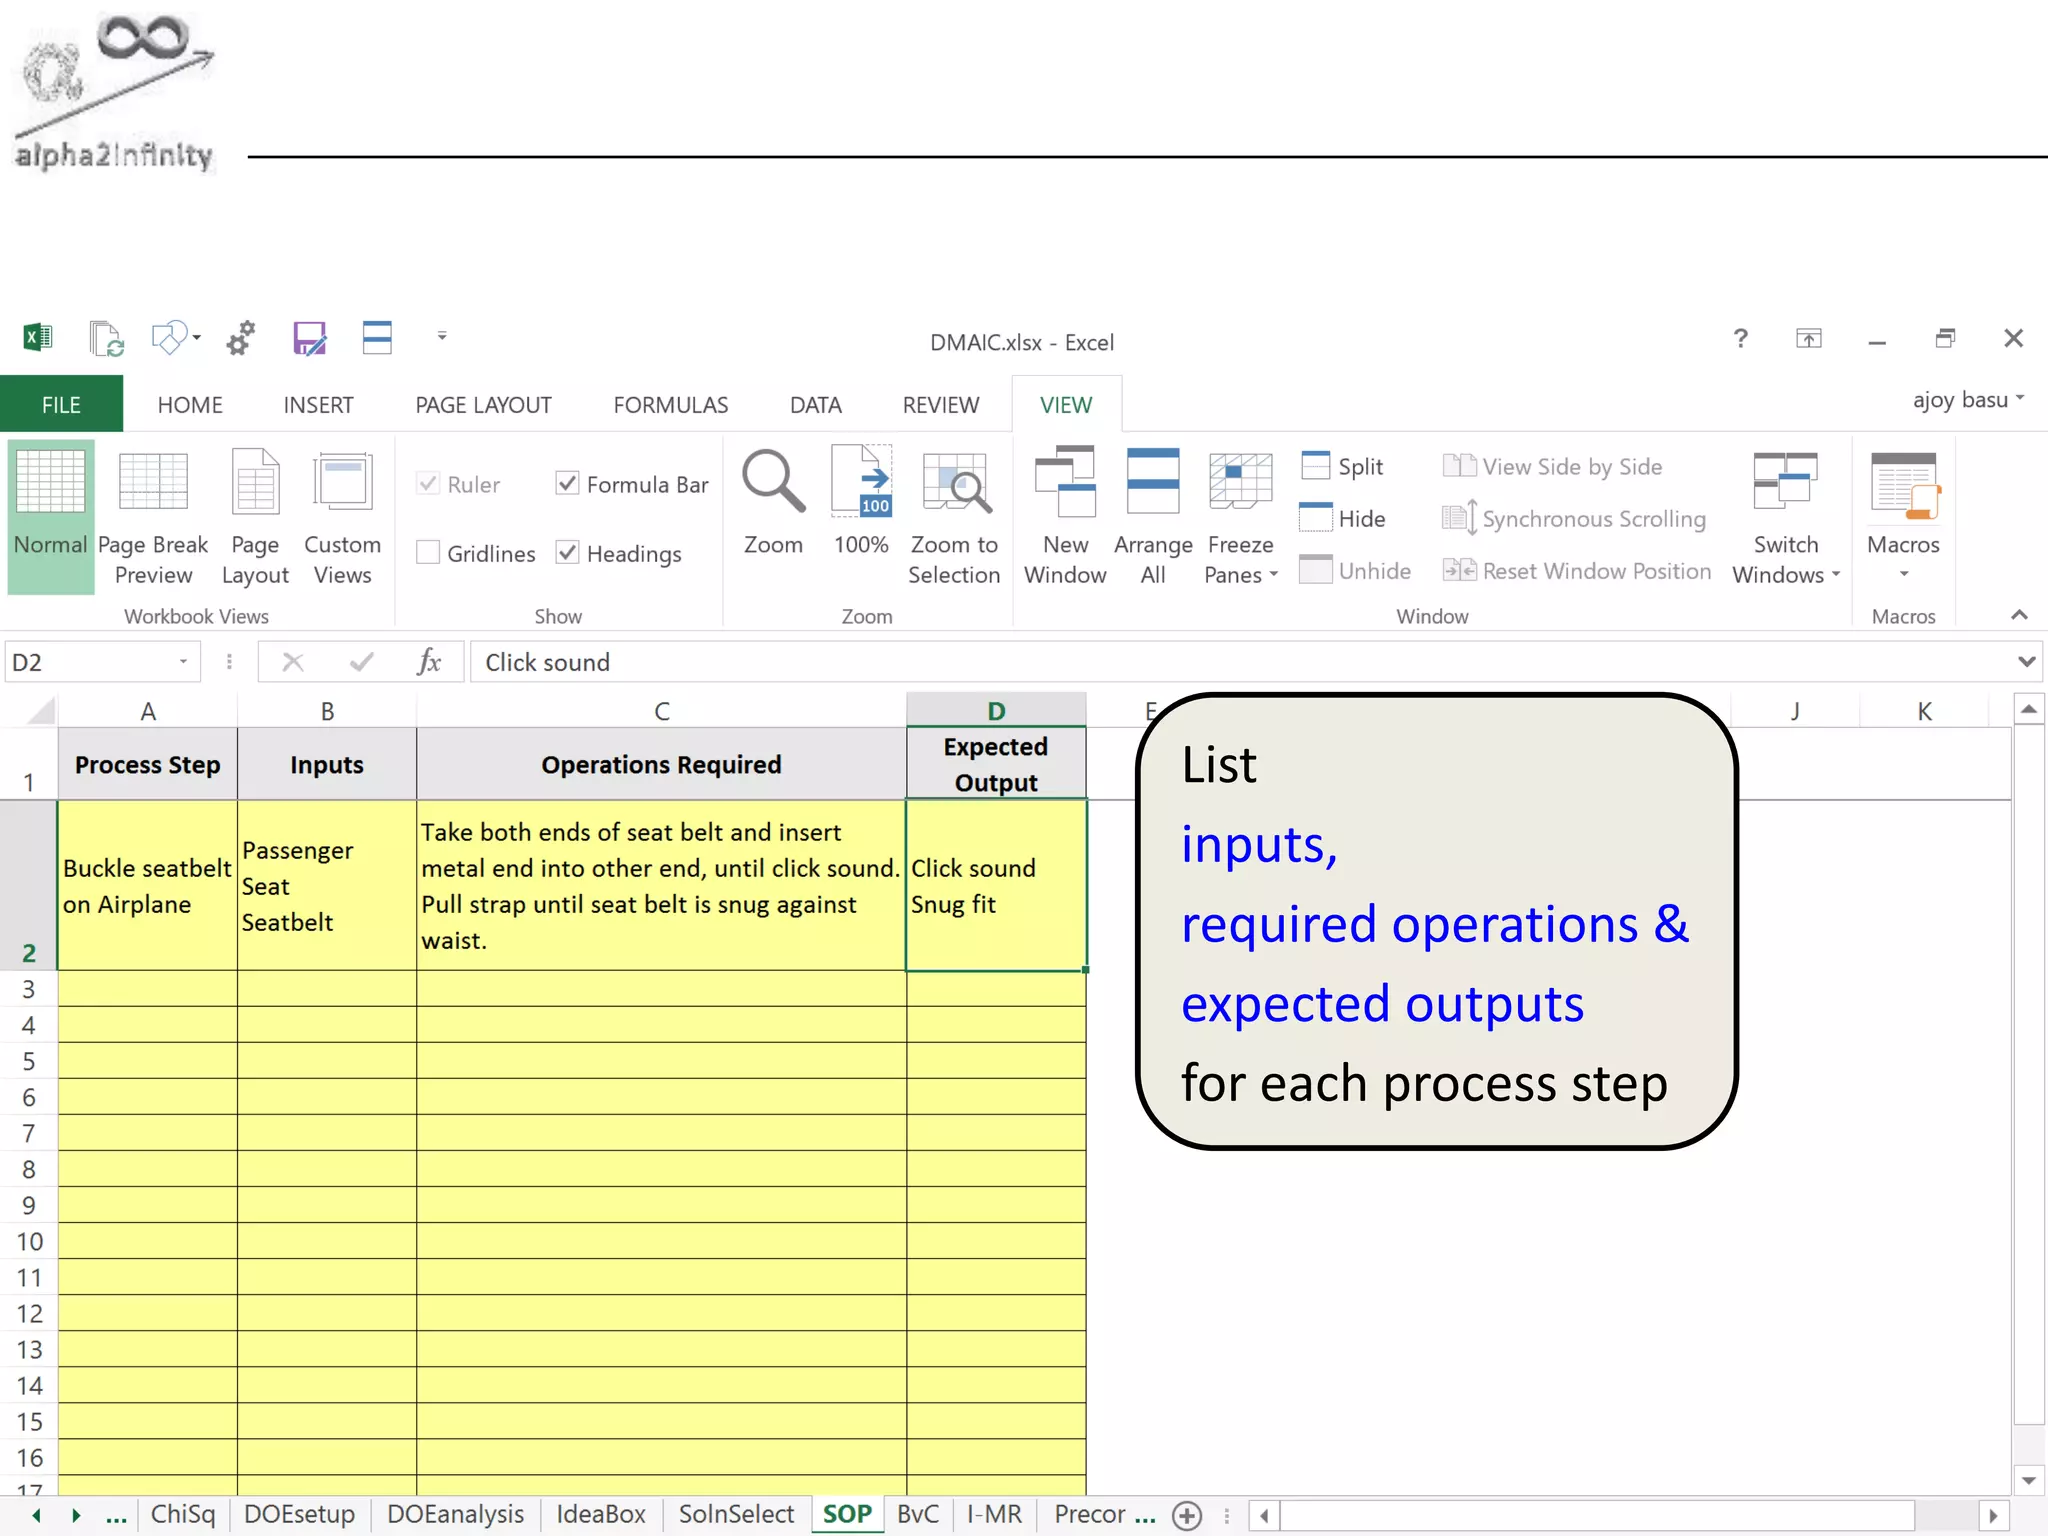Switch to the REVIEW tab
This screenshot has height=1536, width=2048.
point(940,405)
